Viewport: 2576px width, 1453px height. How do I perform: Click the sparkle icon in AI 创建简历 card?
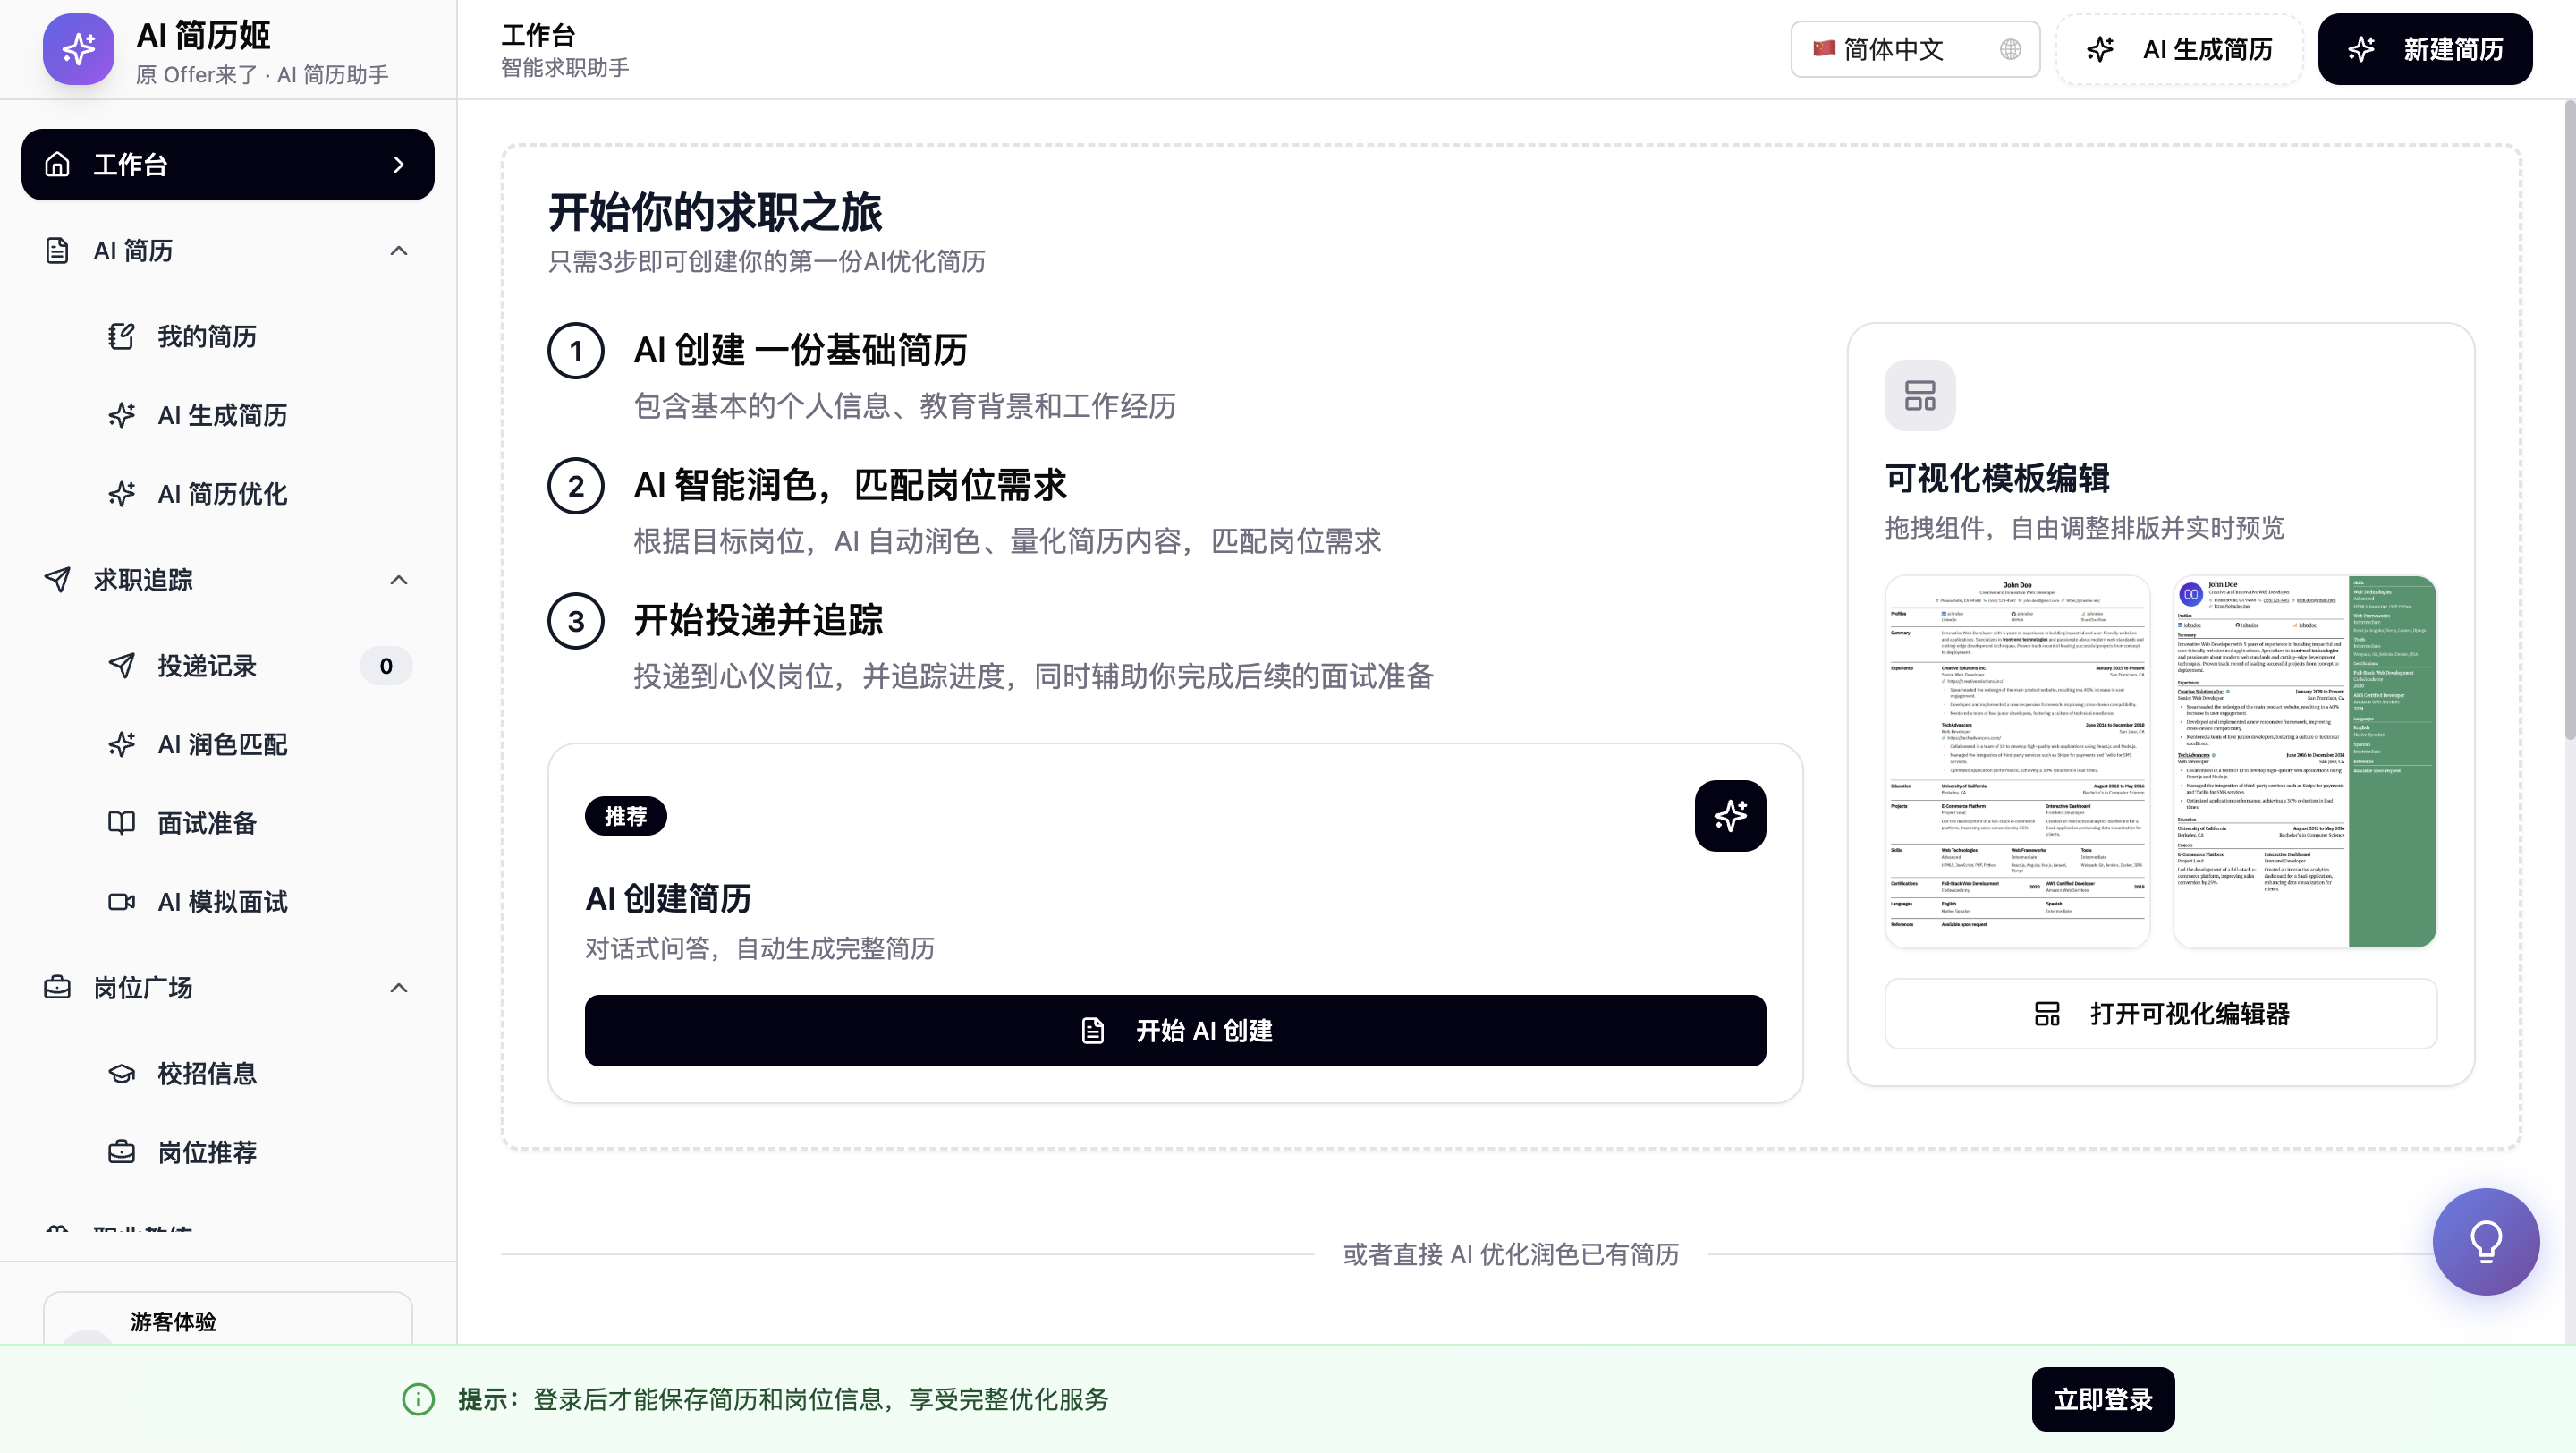[1729, 816]
